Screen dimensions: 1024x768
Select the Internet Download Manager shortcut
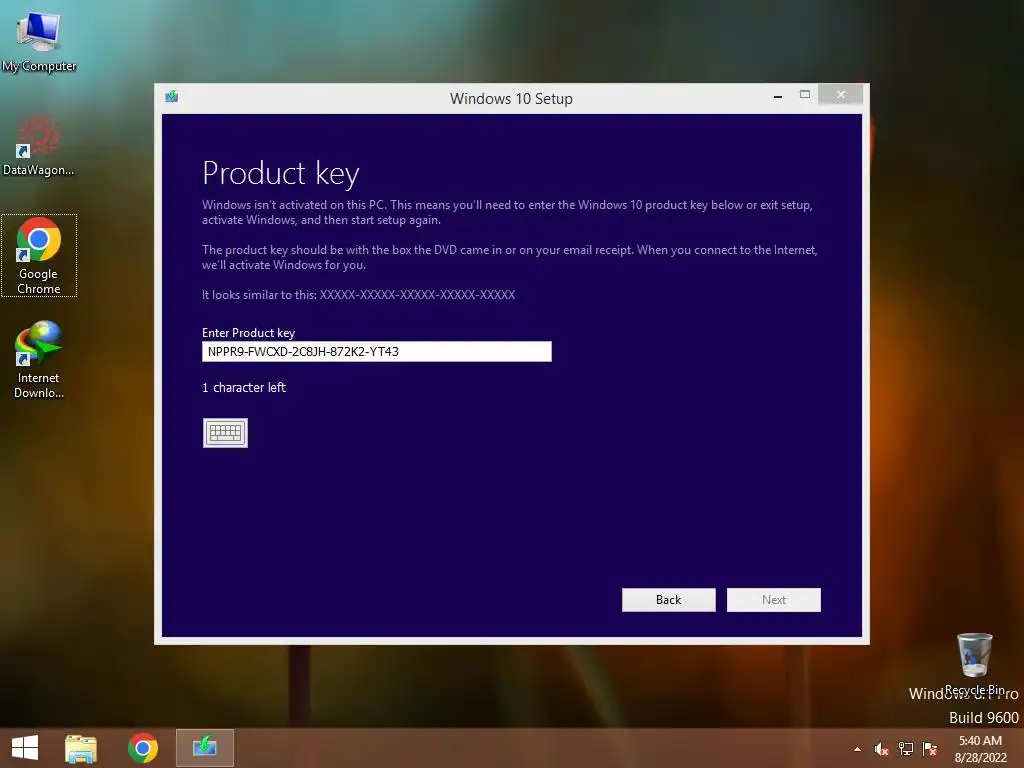pyautogui.click(x=39, y=359)
